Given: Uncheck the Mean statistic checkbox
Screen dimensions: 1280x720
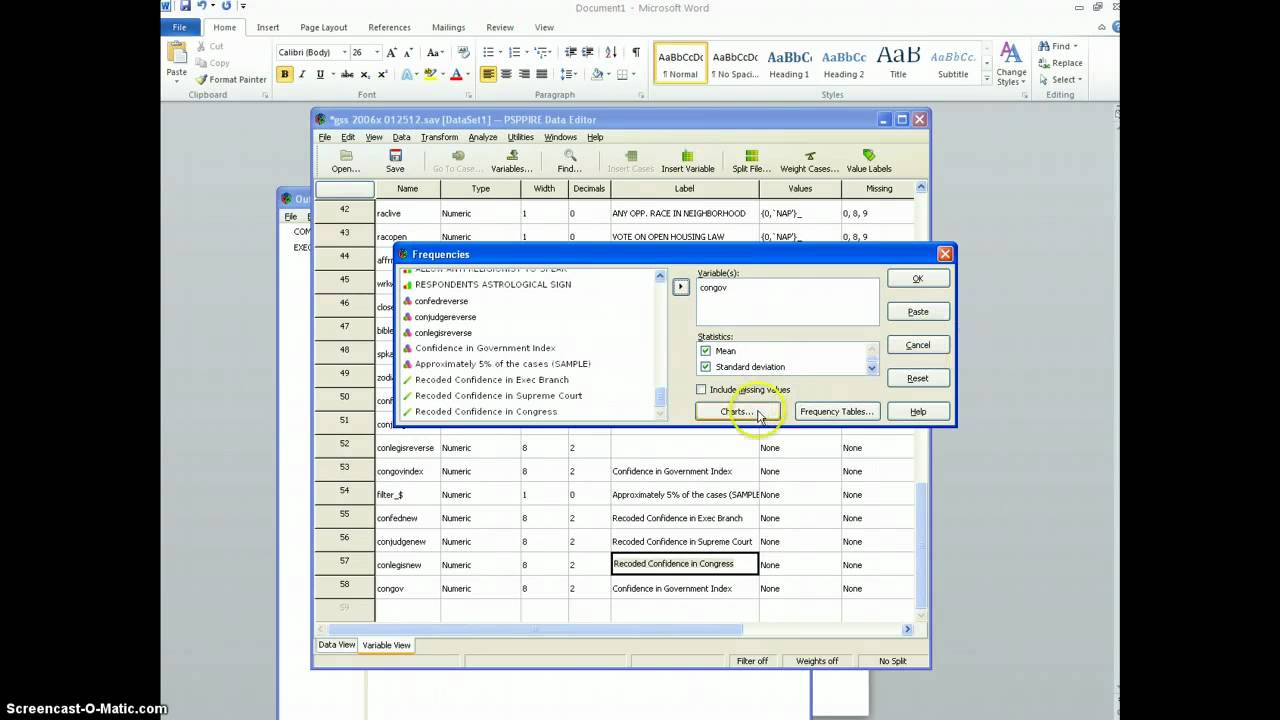Looking at the screenshot, I should click(706, 351).
